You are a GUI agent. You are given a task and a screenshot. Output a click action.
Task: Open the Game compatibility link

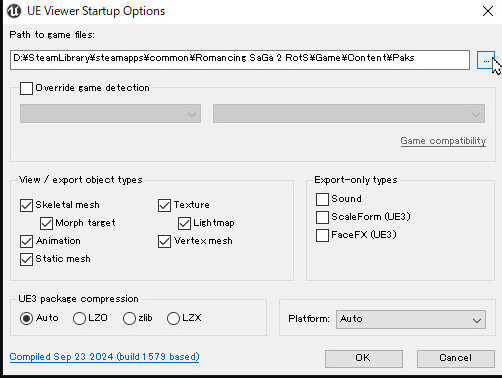pyautogui.click(x=443, y=141)
